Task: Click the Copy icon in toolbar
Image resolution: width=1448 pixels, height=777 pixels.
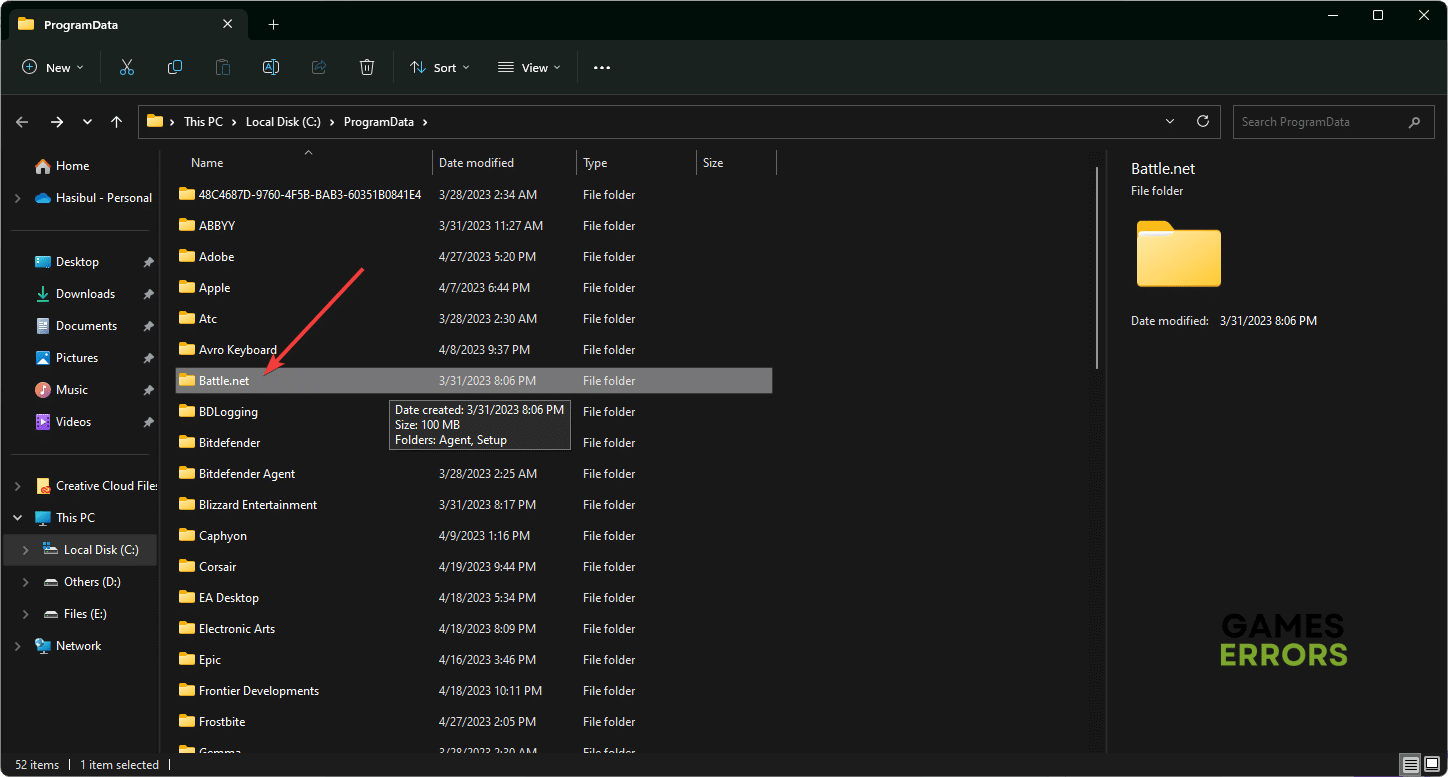Action: 175,67
